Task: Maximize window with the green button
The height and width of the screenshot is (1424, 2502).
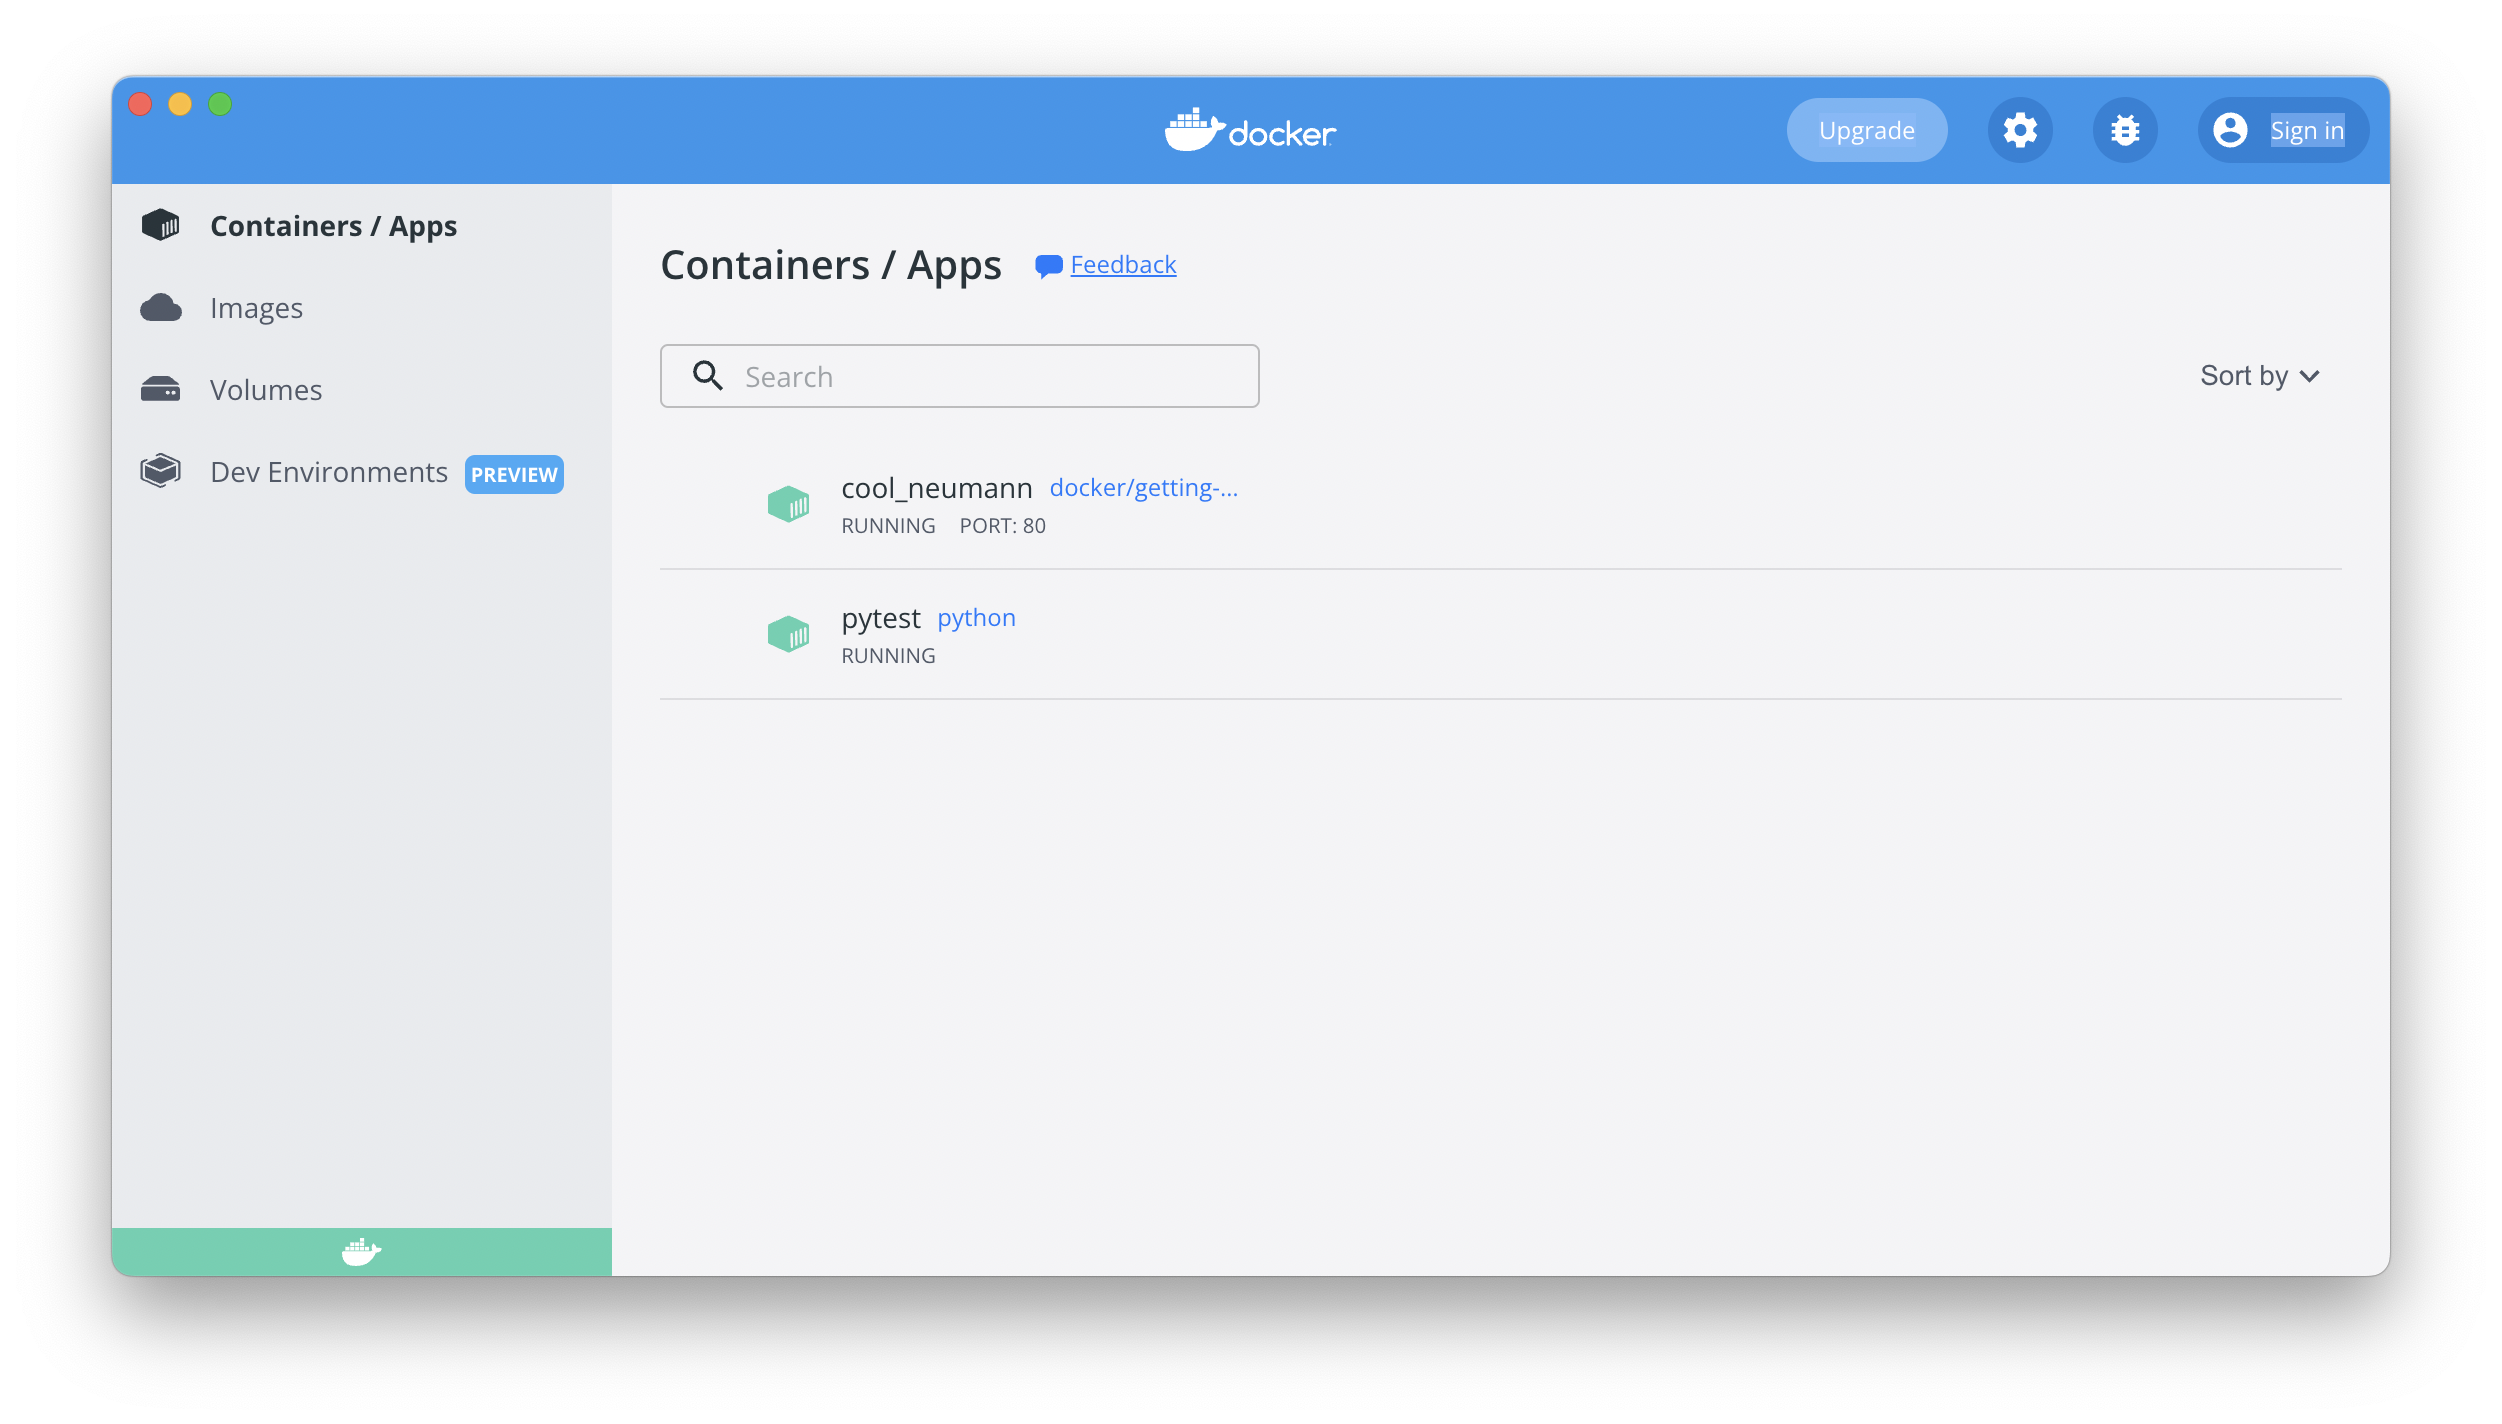Action: 220,104
